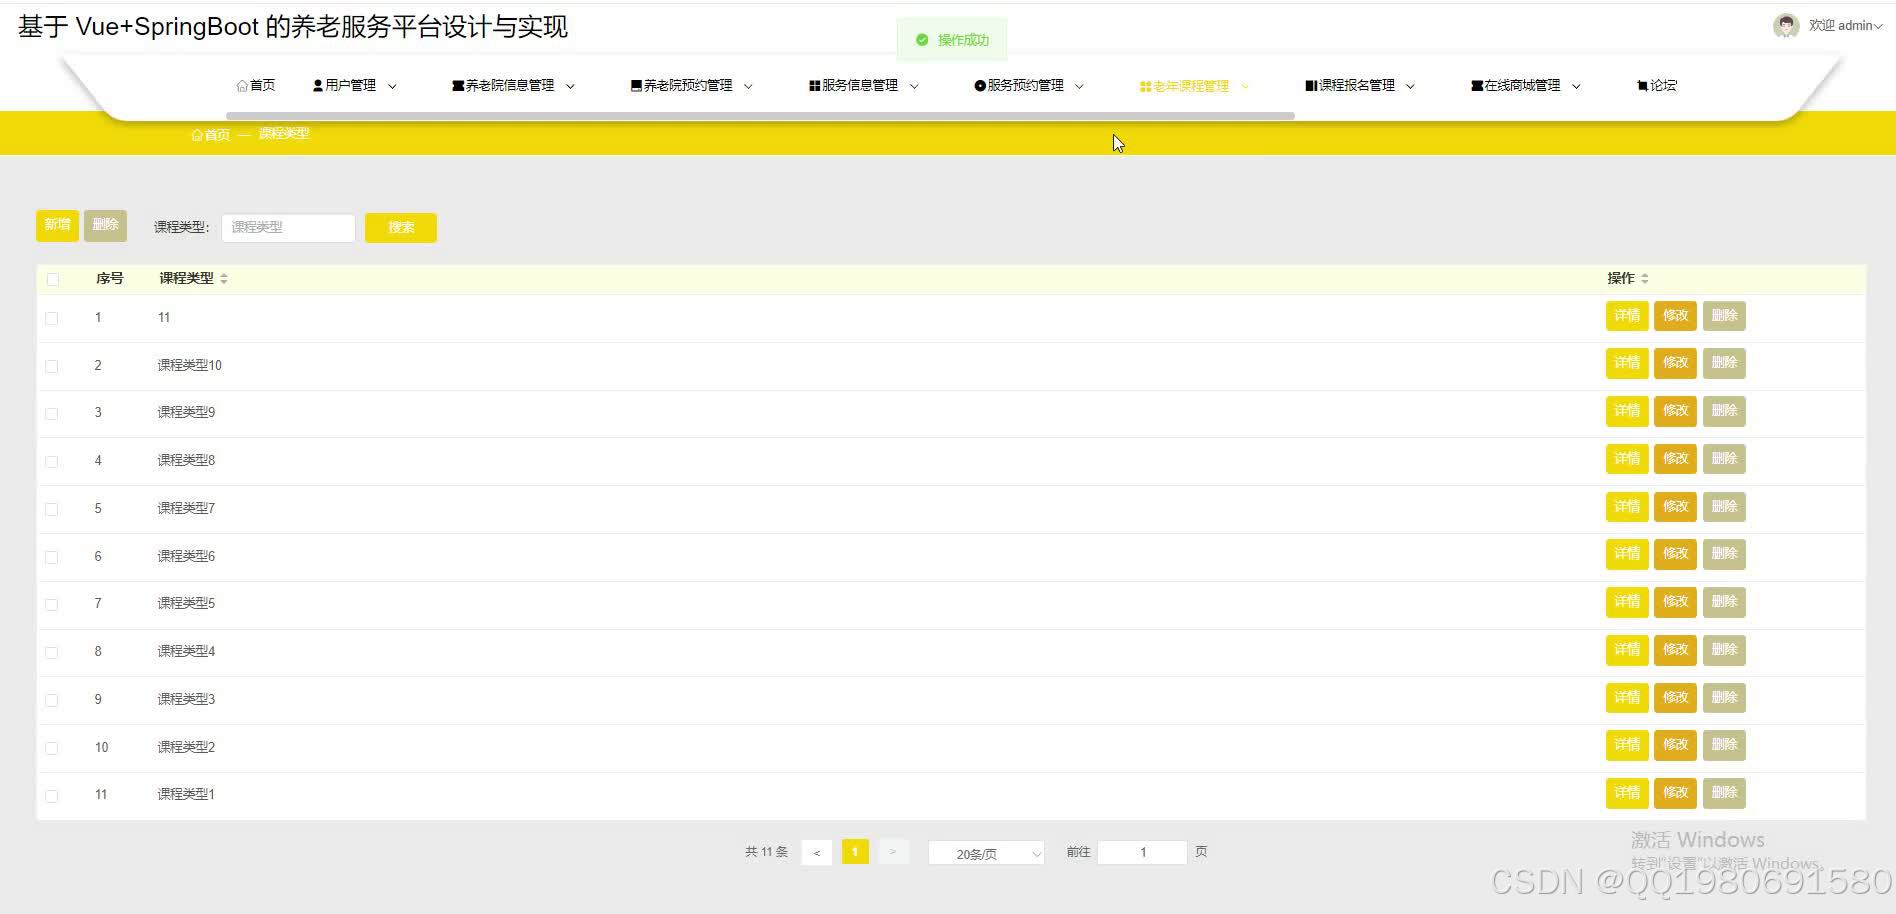The height and width of the screenshot is (914, 1896).
Task: View 详情 for course type 11 row
Action: [x=1627, y=316]
